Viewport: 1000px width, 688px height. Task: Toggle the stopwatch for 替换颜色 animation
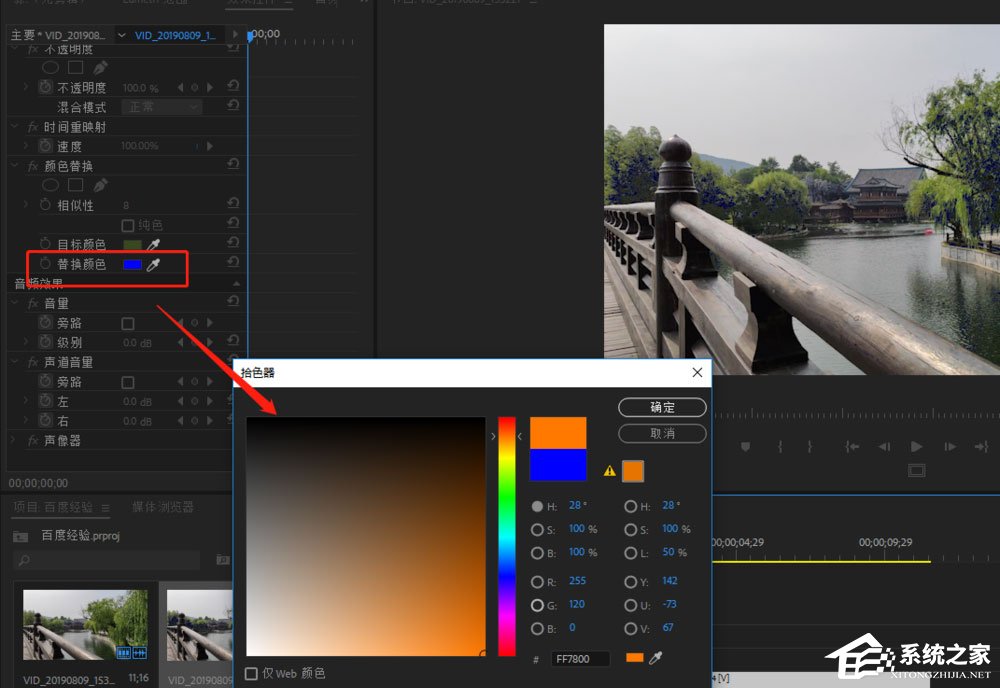(x=45, y=264)
